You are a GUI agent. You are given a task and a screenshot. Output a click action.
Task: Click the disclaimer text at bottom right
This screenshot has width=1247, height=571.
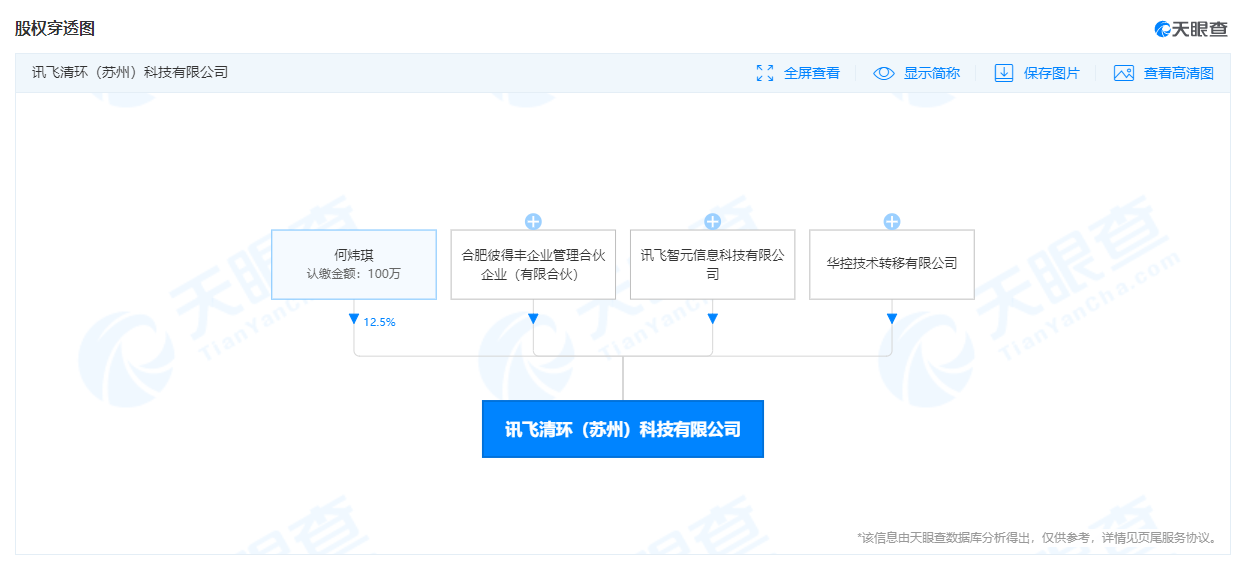[x=1039, y=538]
